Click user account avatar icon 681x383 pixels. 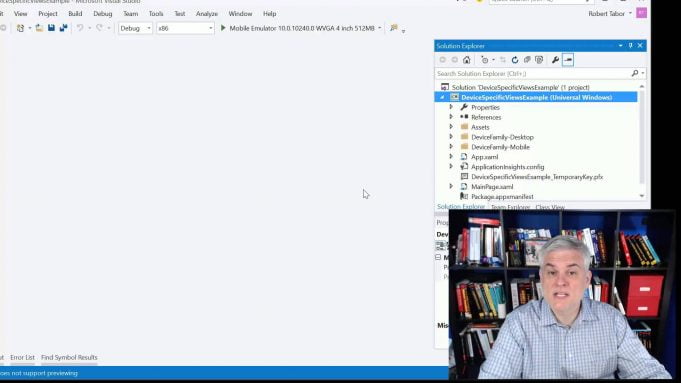tap(641, 13)
